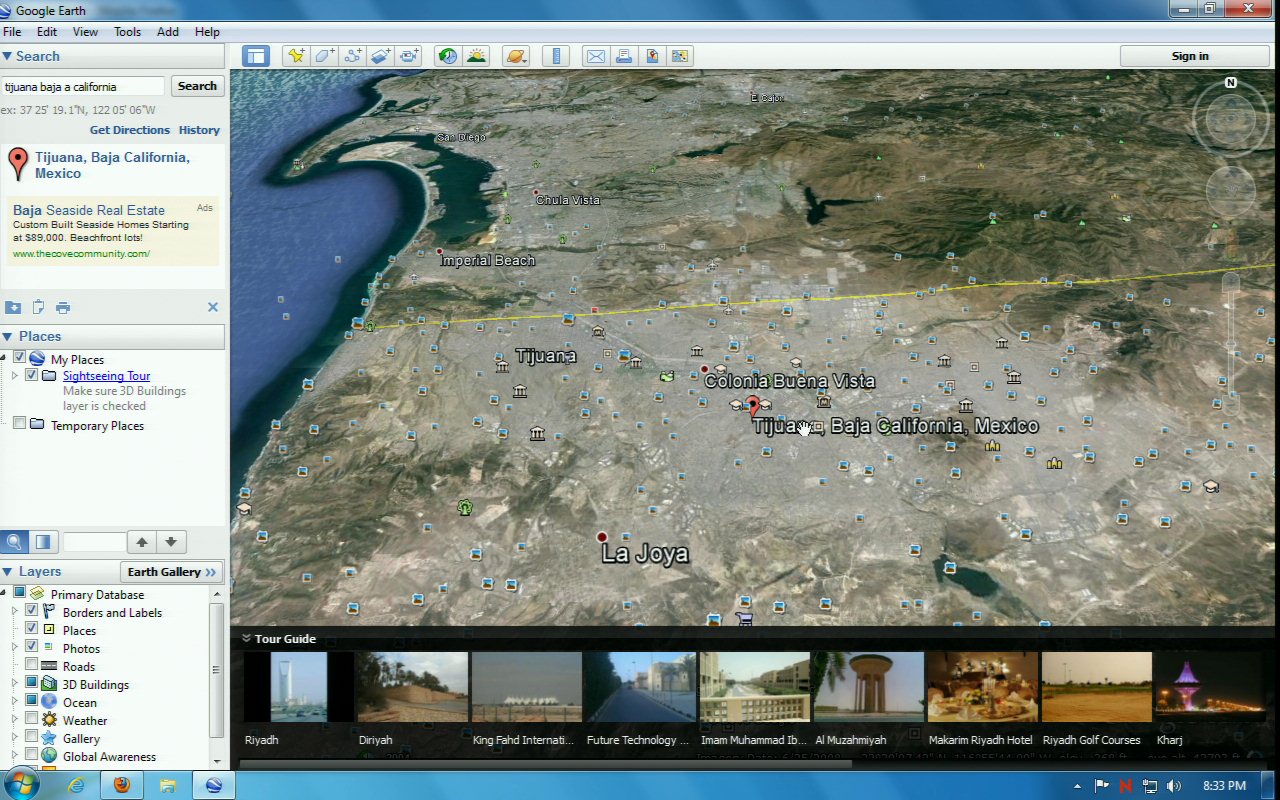Open the Show Ruler tool

557,56
